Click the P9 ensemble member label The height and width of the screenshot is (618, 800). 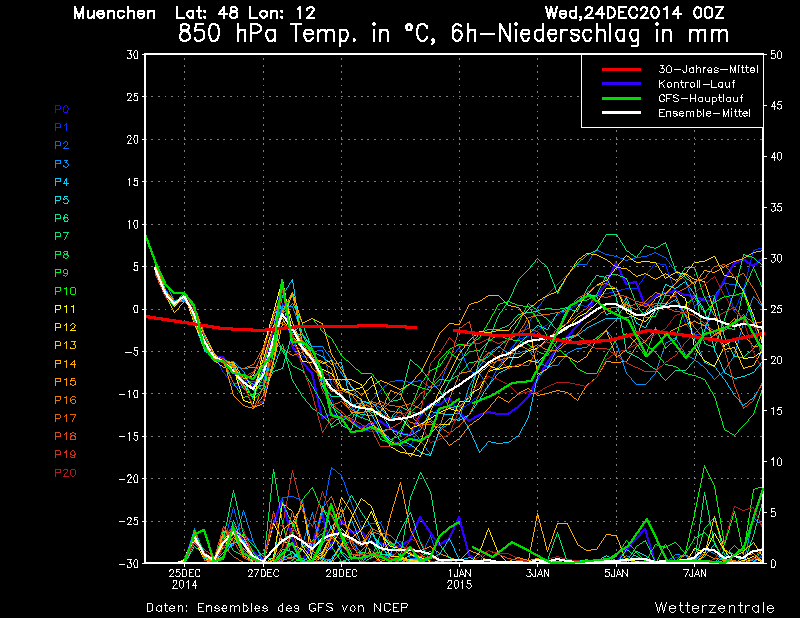click(x=62, y=273)
